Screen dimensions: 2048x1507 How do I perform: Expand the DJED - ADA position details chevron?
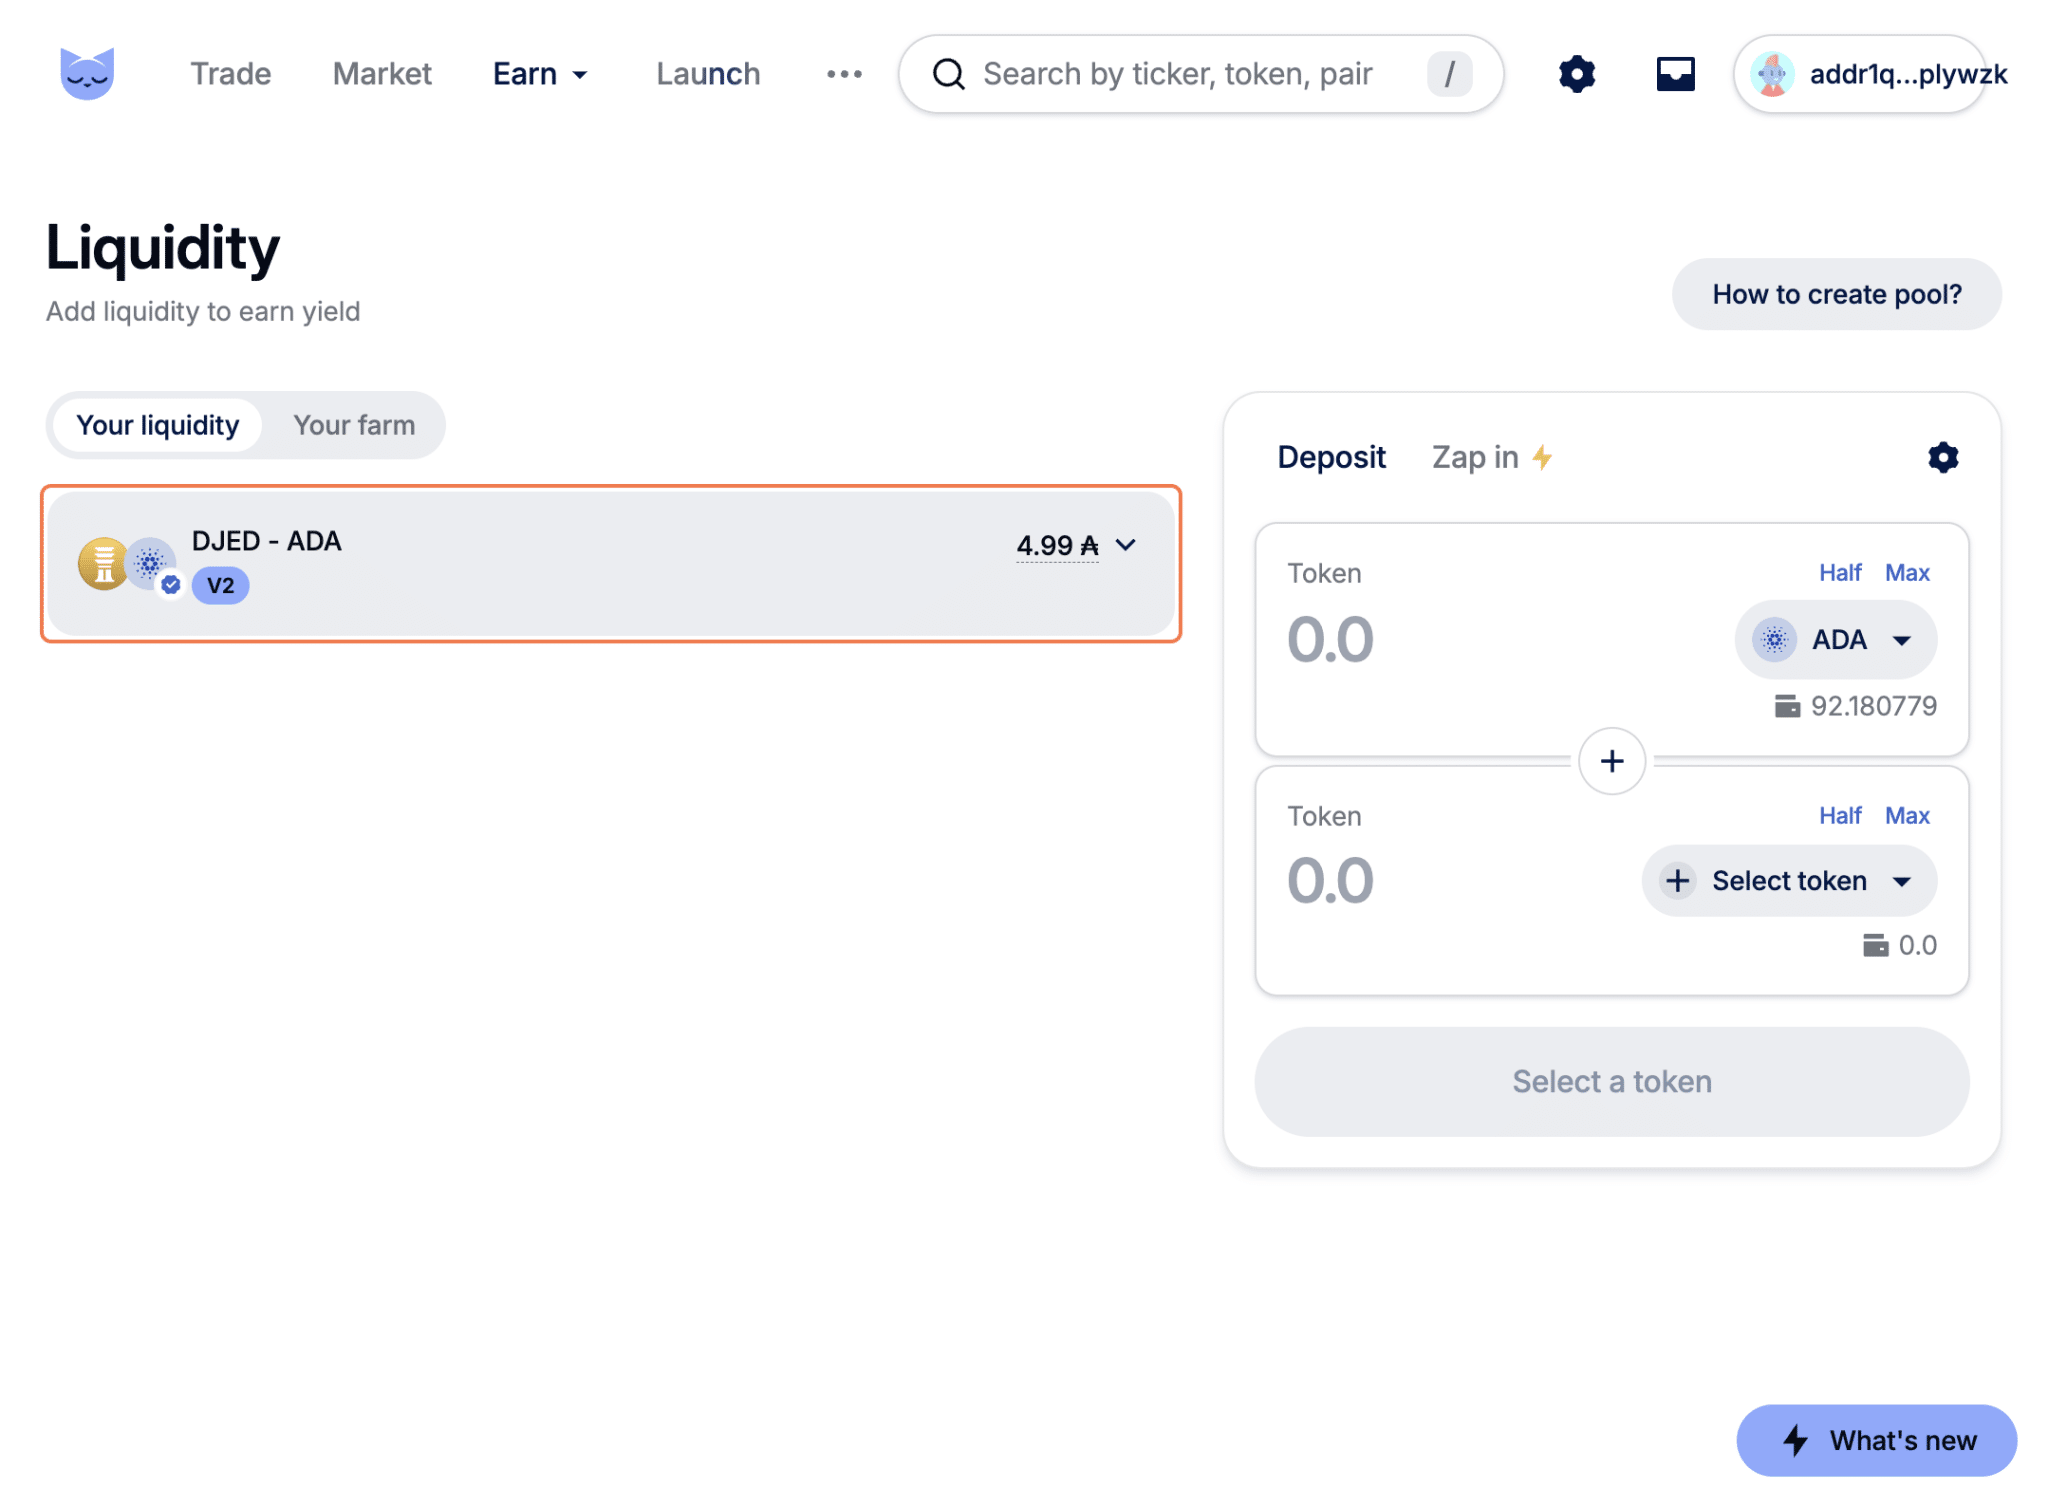[x=1128, y=546]
